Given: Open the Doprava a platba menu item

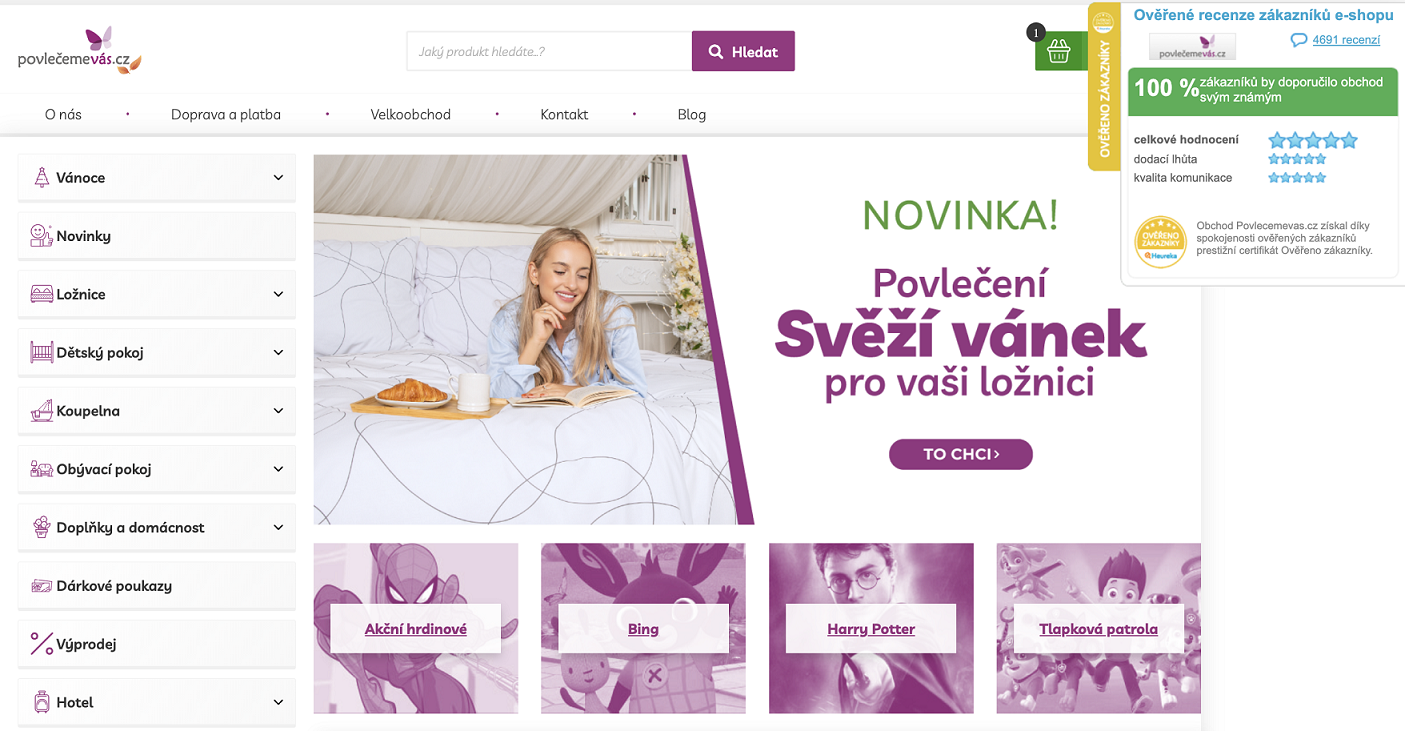Looking at the screenshot, I should pyautogui.click(x=226, y=114).
